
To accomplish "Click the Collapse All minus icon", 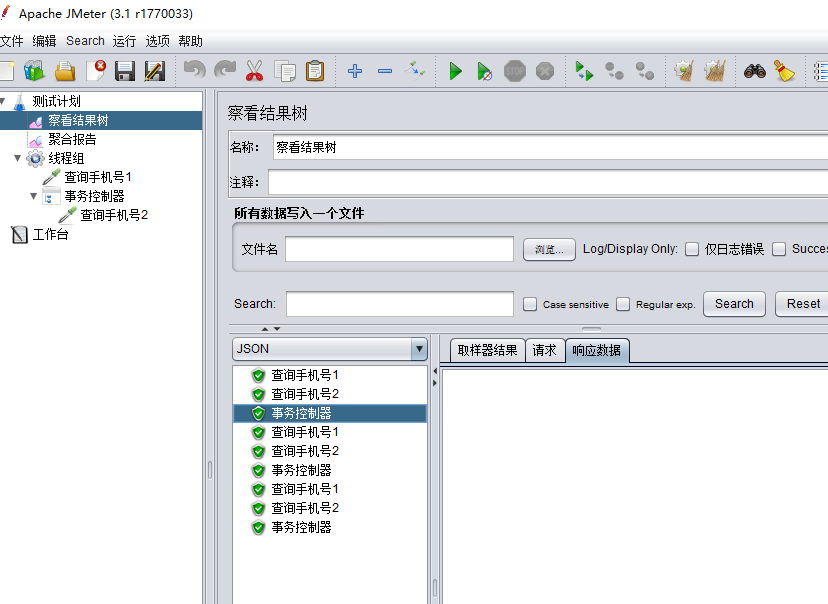I will 385,71.
